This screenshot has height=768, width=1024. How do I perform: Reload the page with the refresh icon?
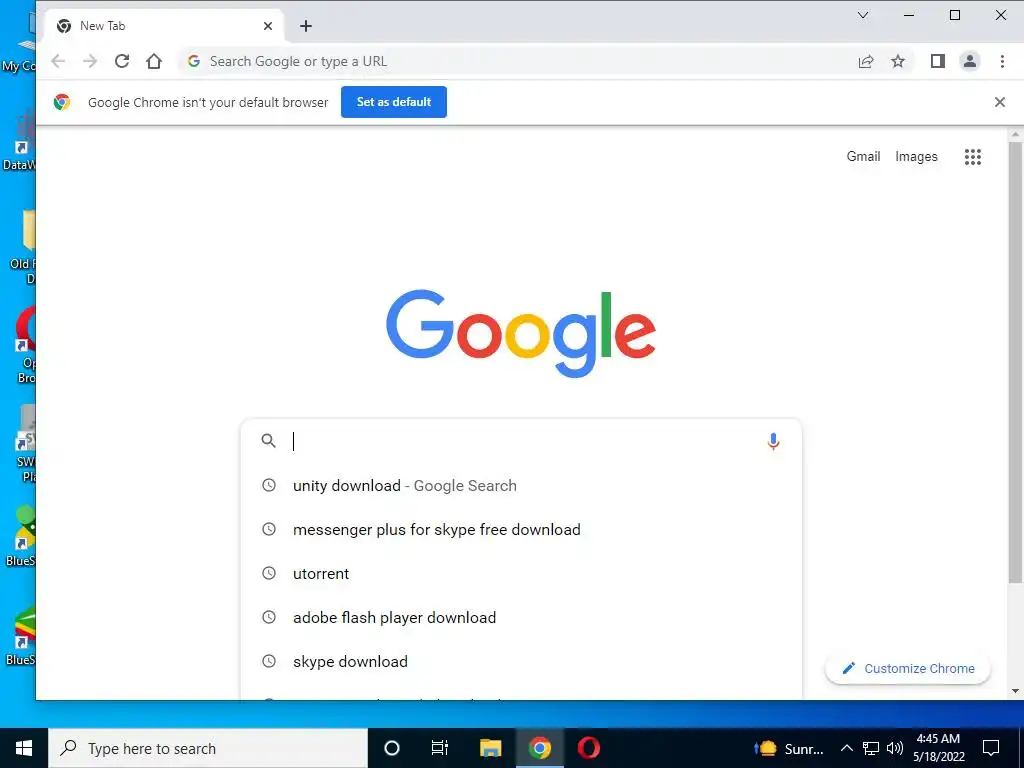pyautogui.click(x=121, y=61)
